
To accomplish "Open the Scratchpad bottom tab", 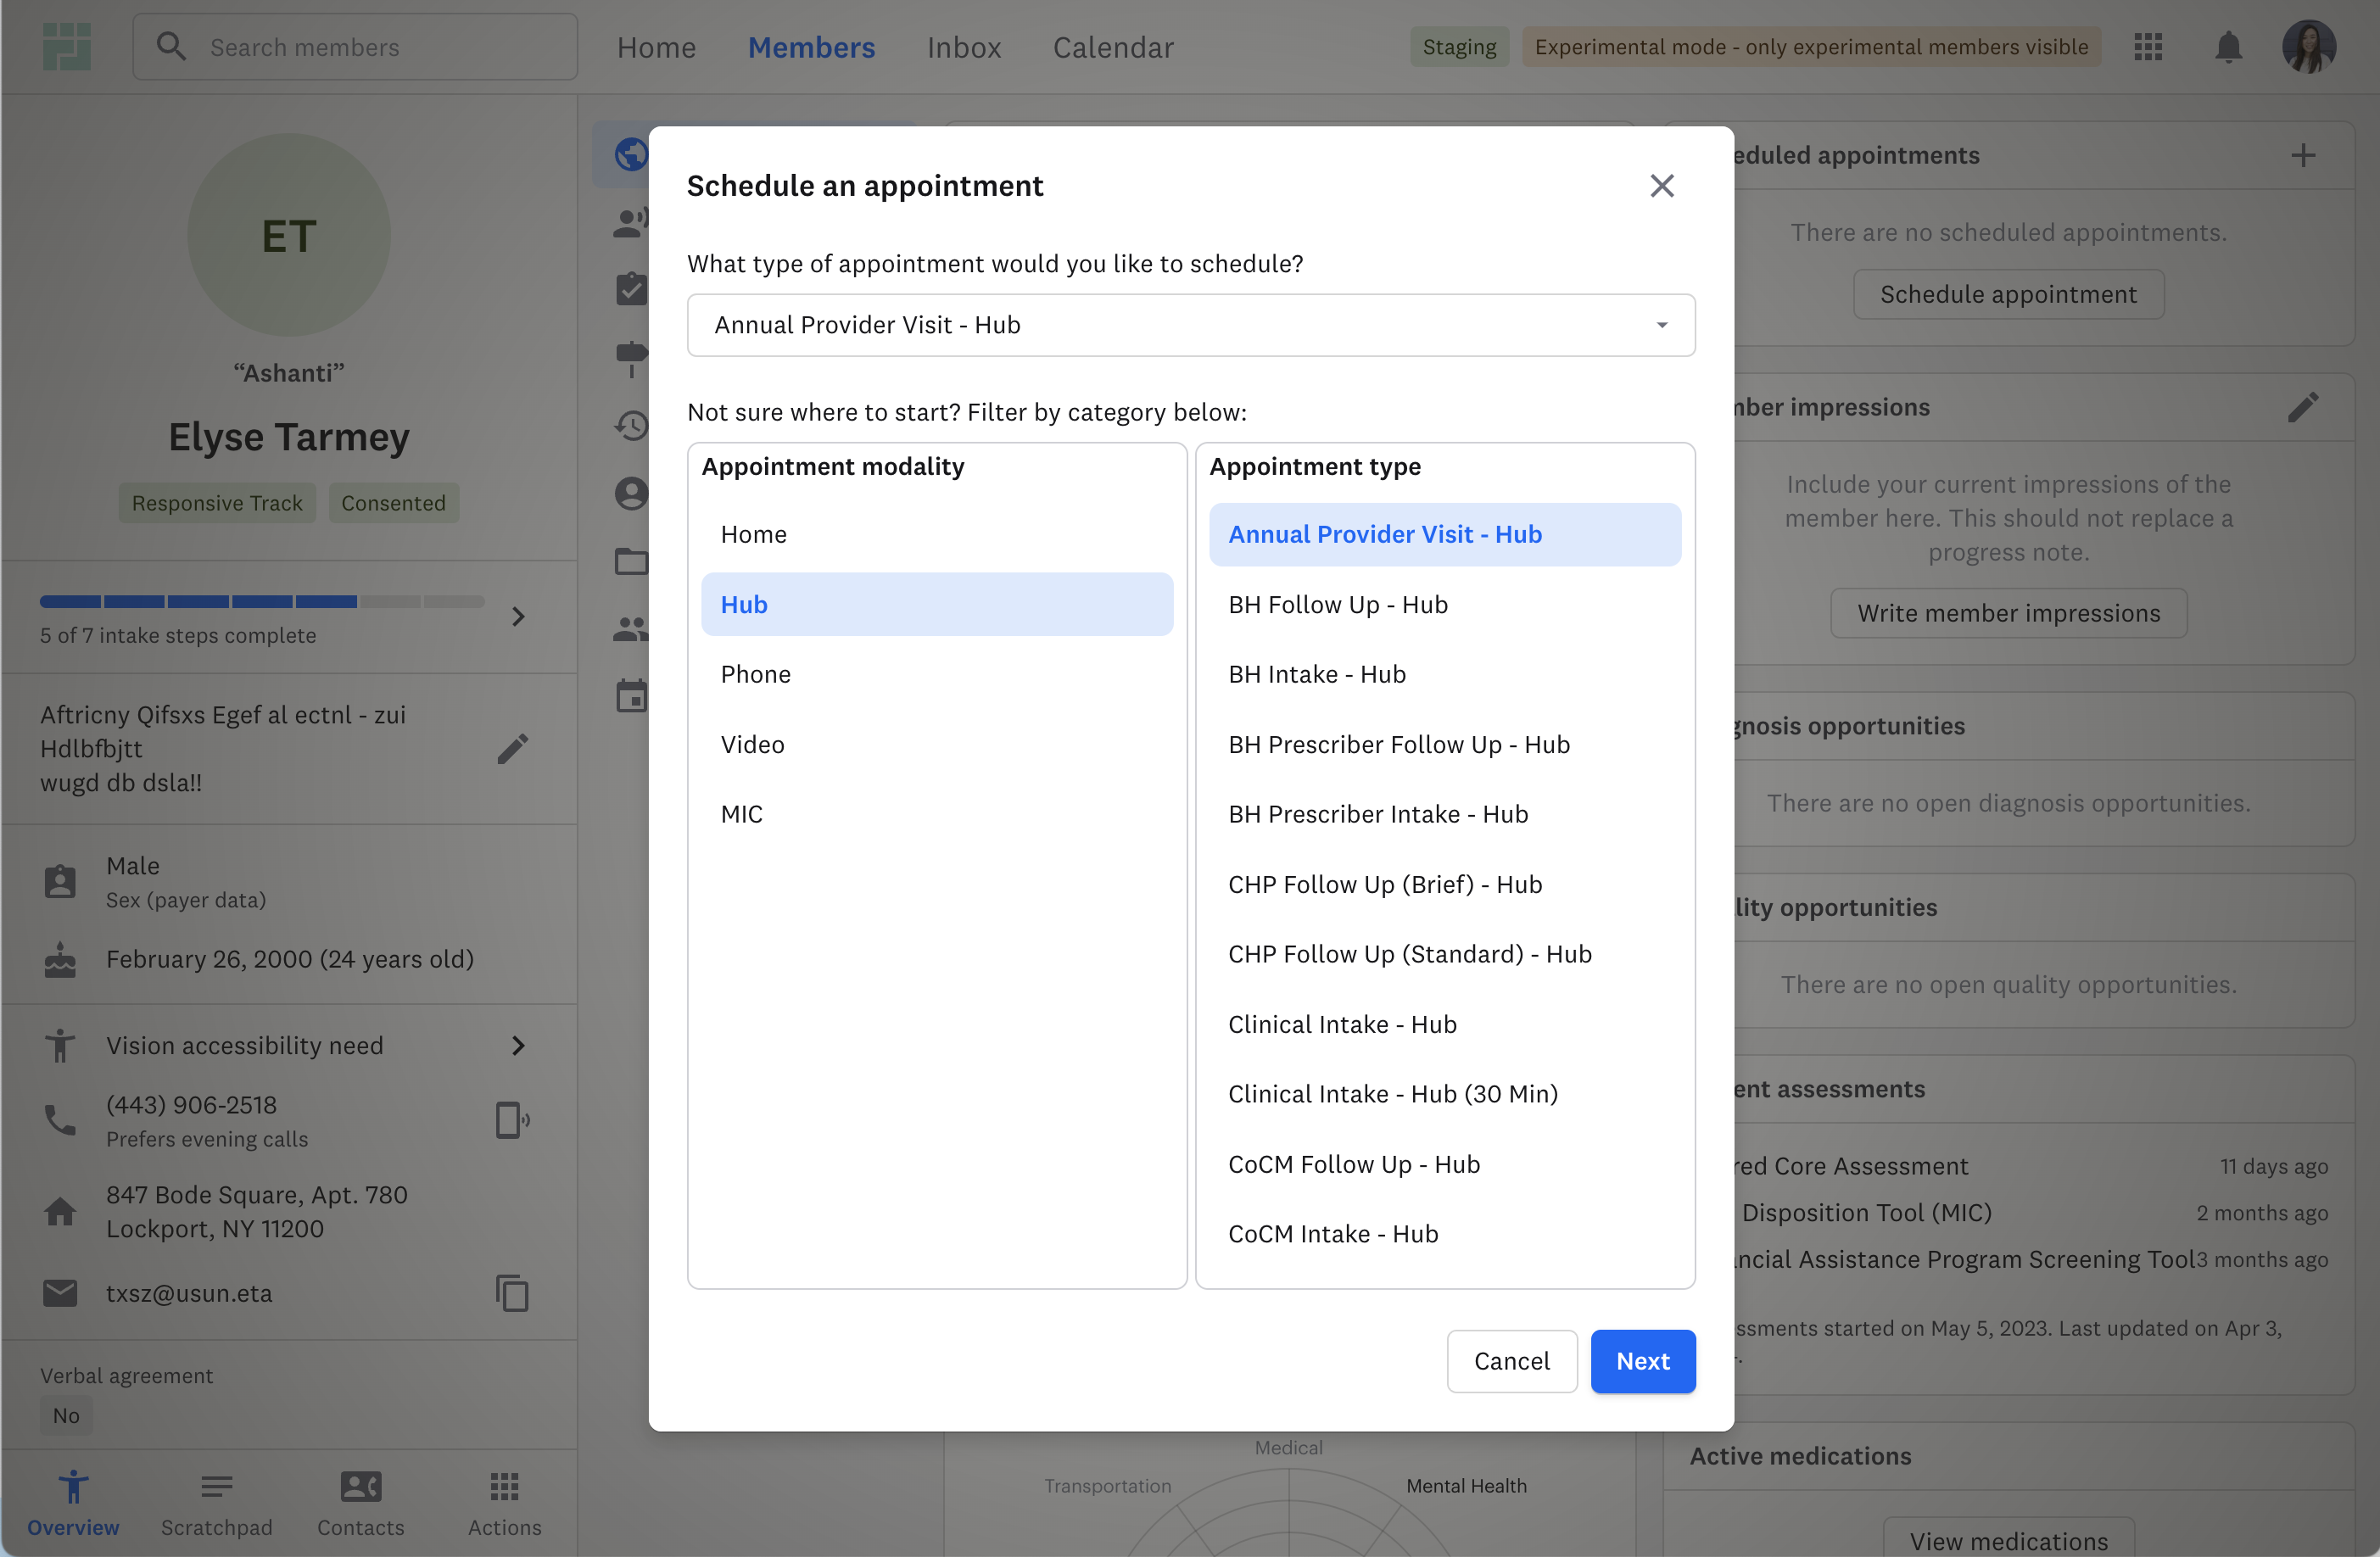I will click(217, 1503).
